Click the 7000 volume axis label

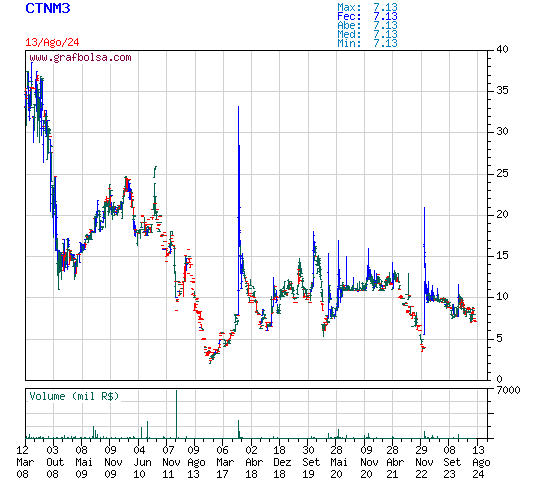508,390
